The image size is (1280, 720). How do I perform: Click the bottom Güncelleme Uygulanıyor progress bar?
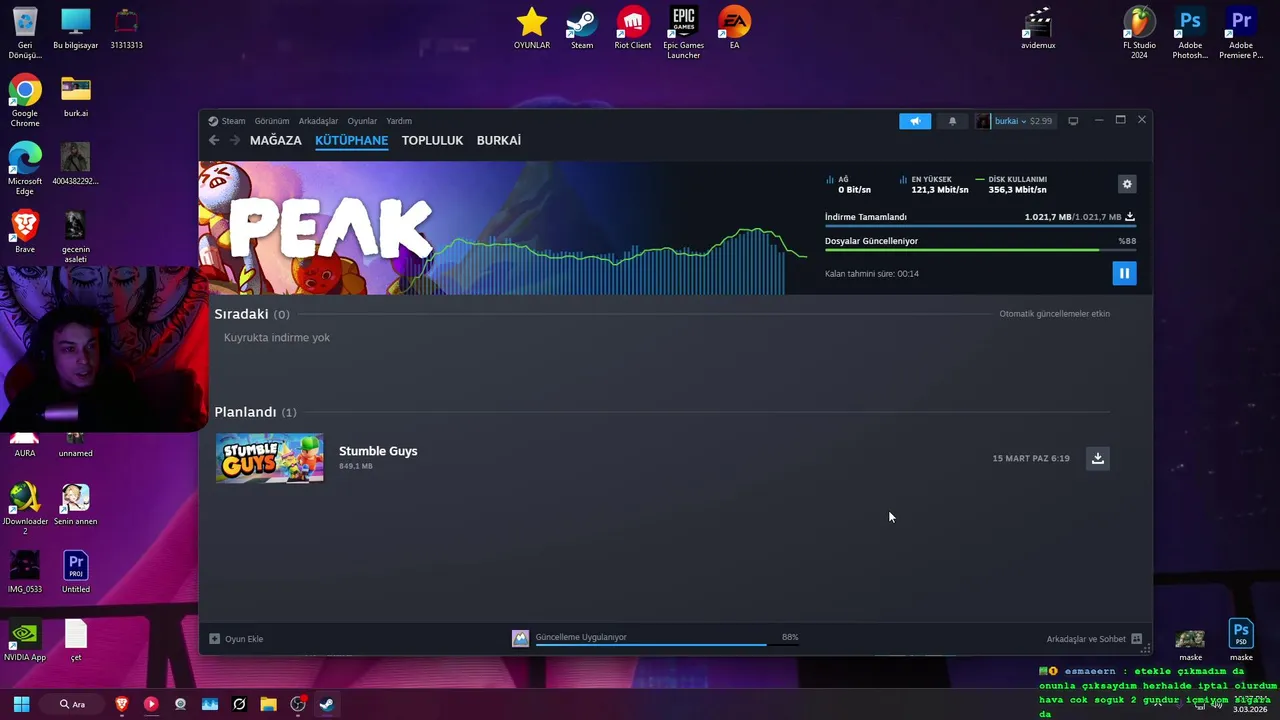667,645
